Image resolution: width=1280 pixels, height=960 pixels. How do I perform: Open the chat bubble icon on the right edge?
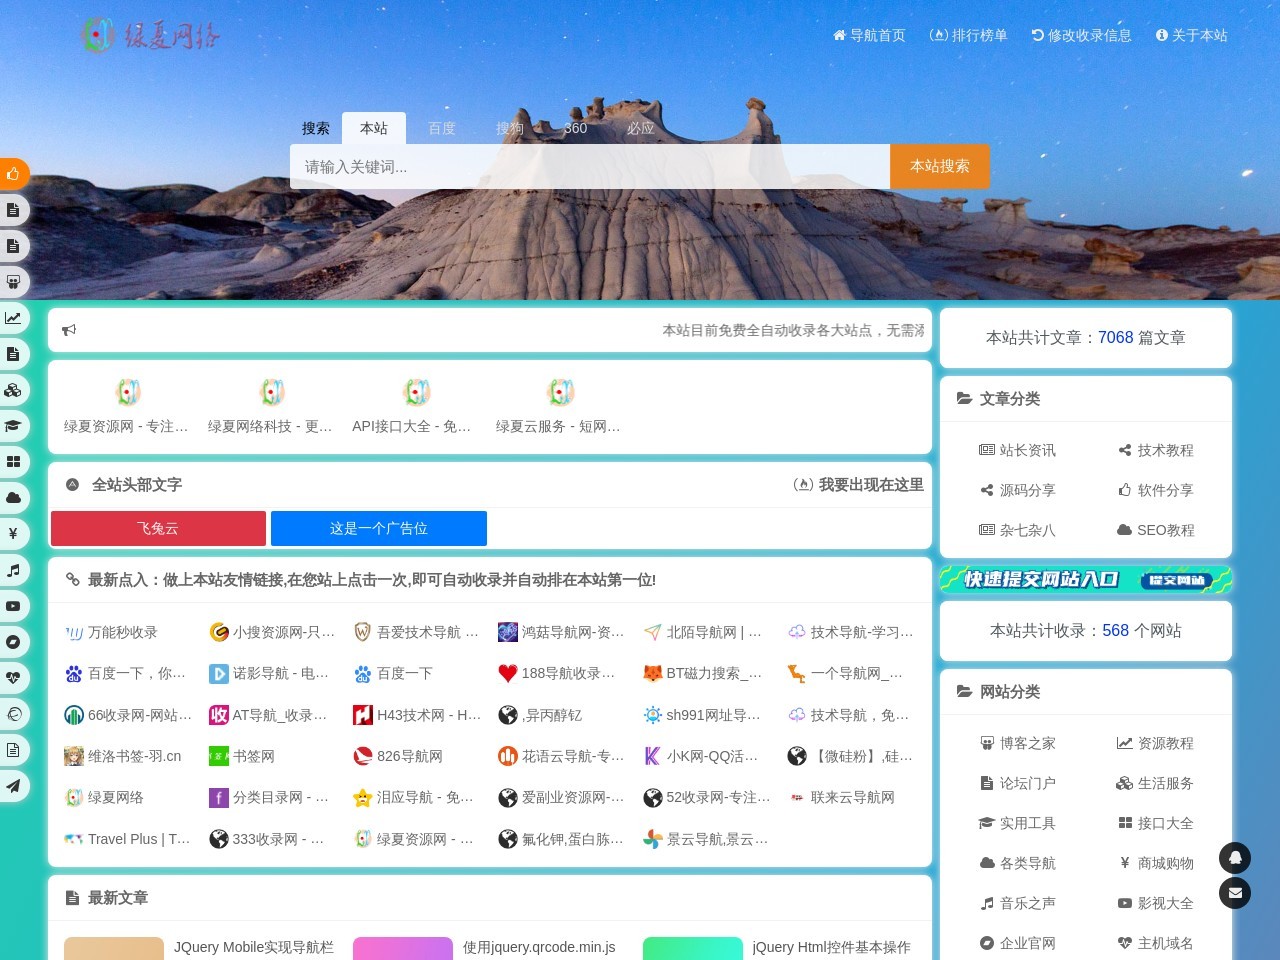coord(1235,858)
